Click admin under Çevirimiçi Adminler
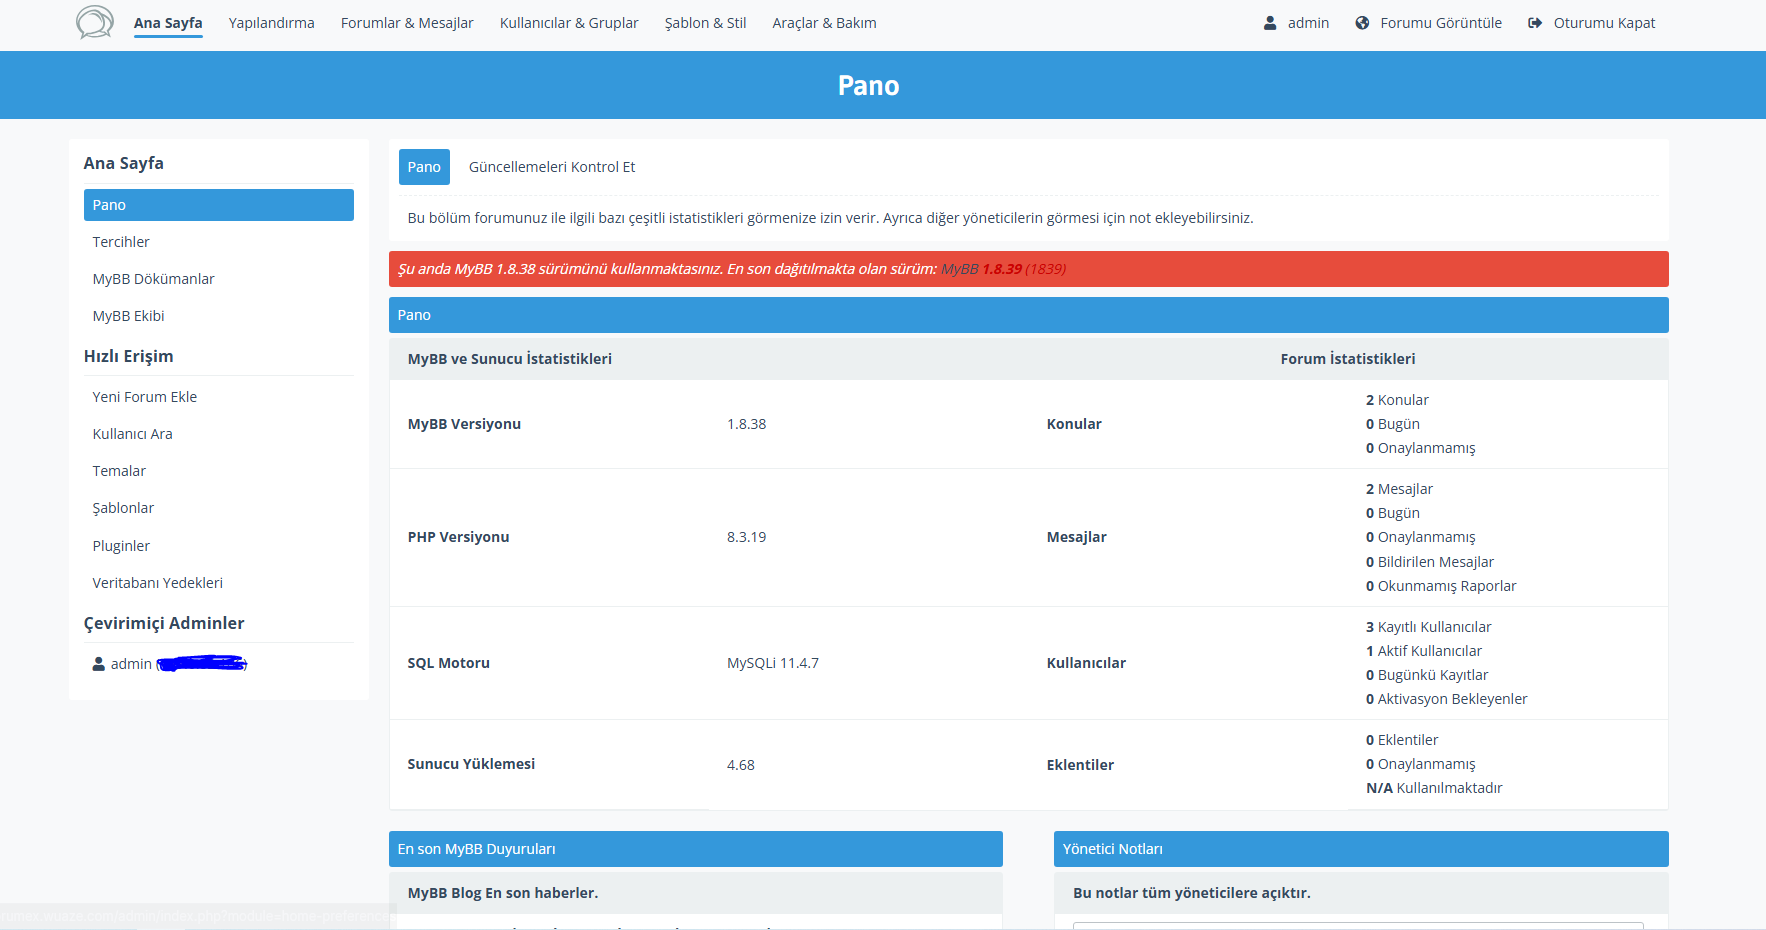The height and width of the screenshot is (930, 1766). [x=131, y=664]
